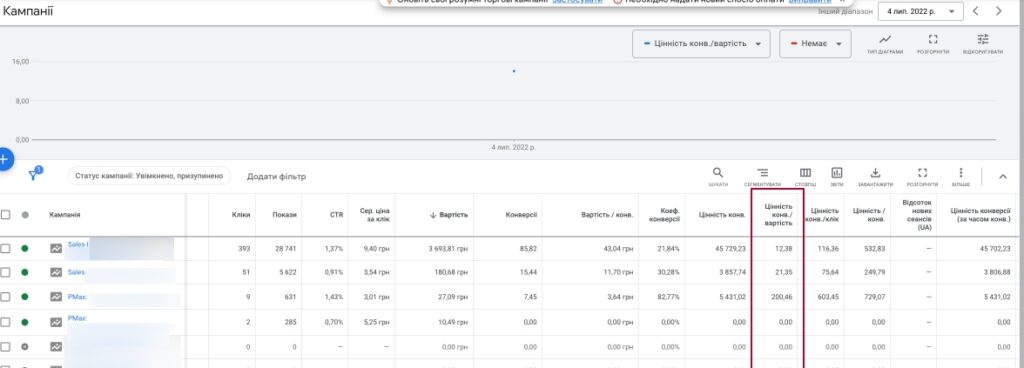Sort by the Покази column header
The width and height of the screenshot is (1024, 368).
[285, 215]
